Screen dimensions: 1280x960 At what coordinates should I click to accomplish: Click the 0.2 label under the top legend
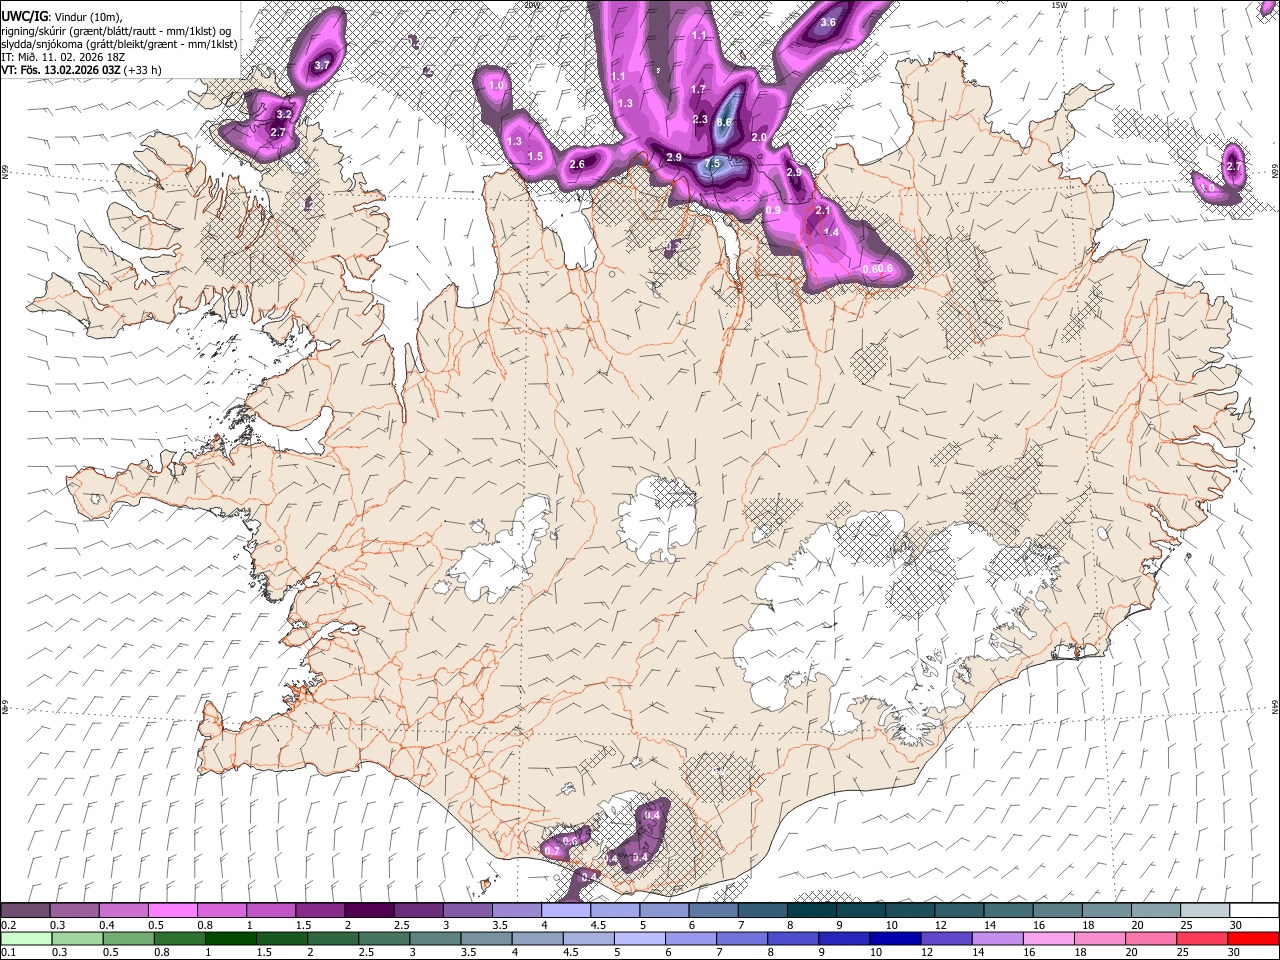pyautogui.click(x=8, y=925)
